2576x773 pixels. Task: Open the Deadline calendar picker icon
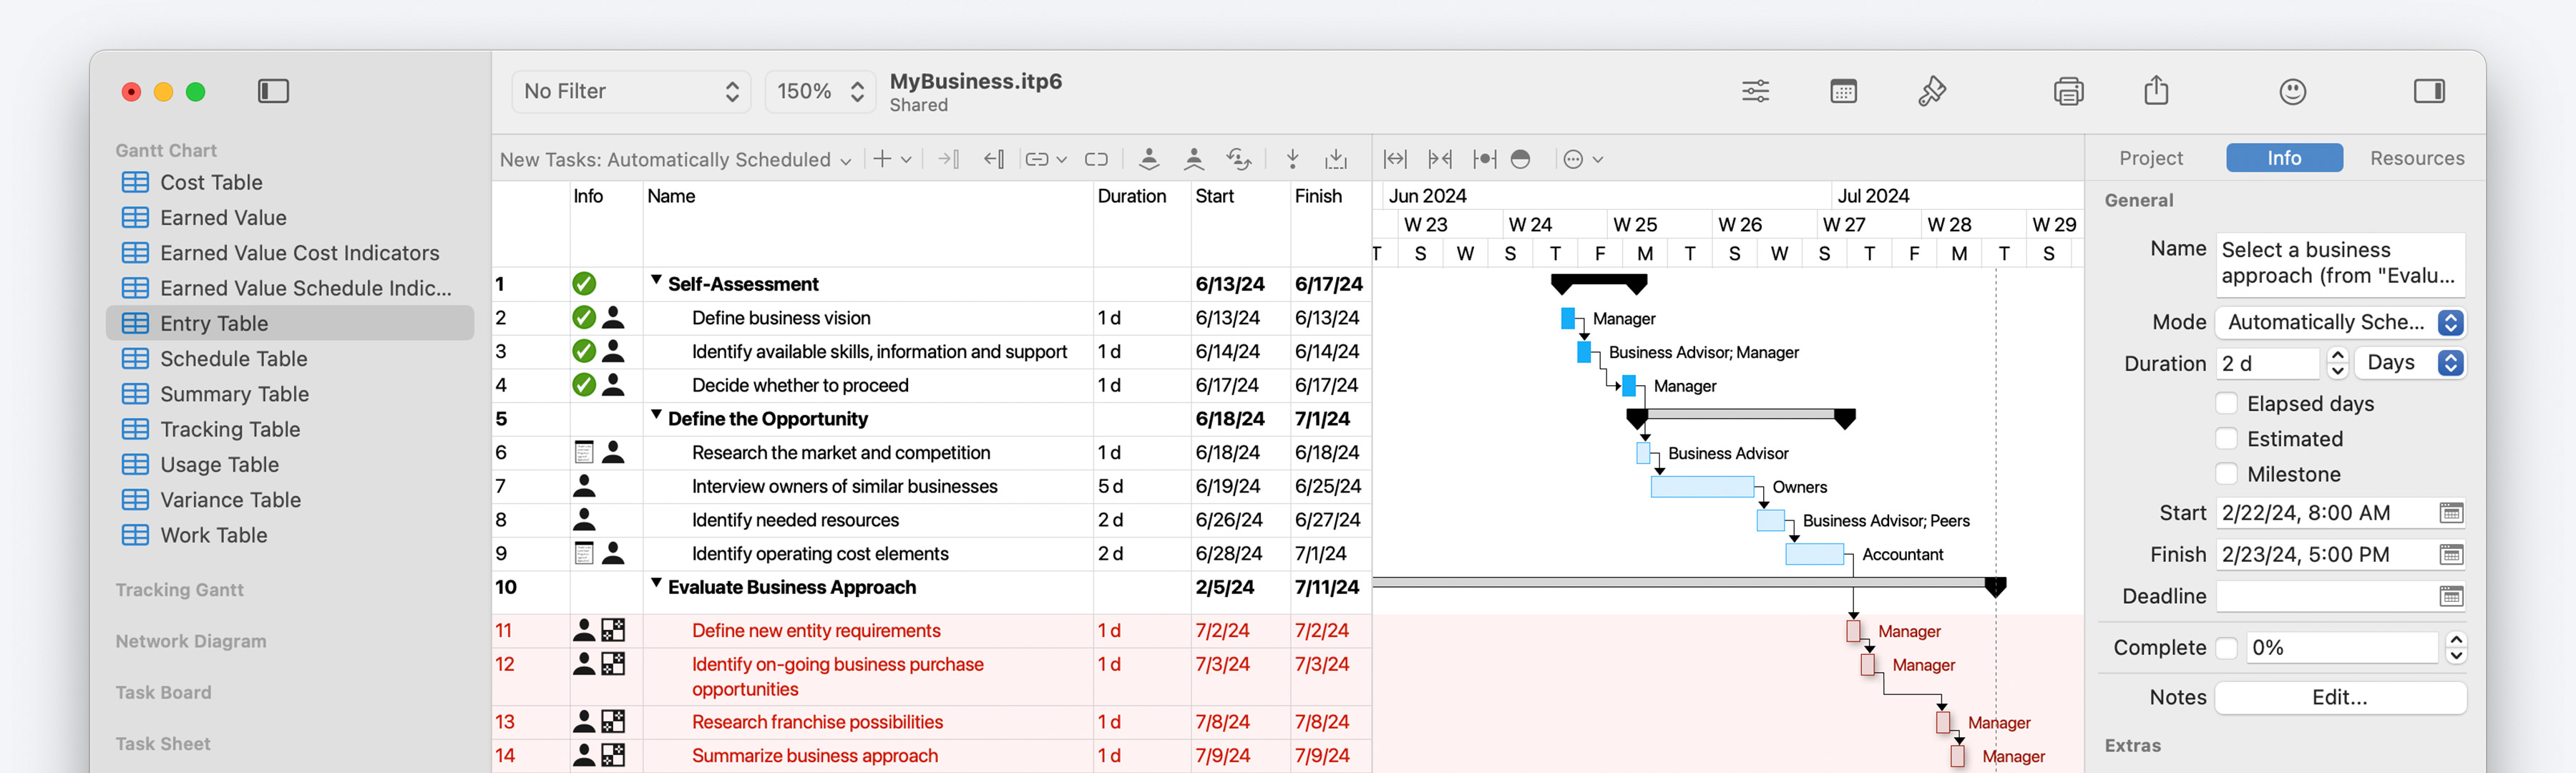(x=2450, y=597)
